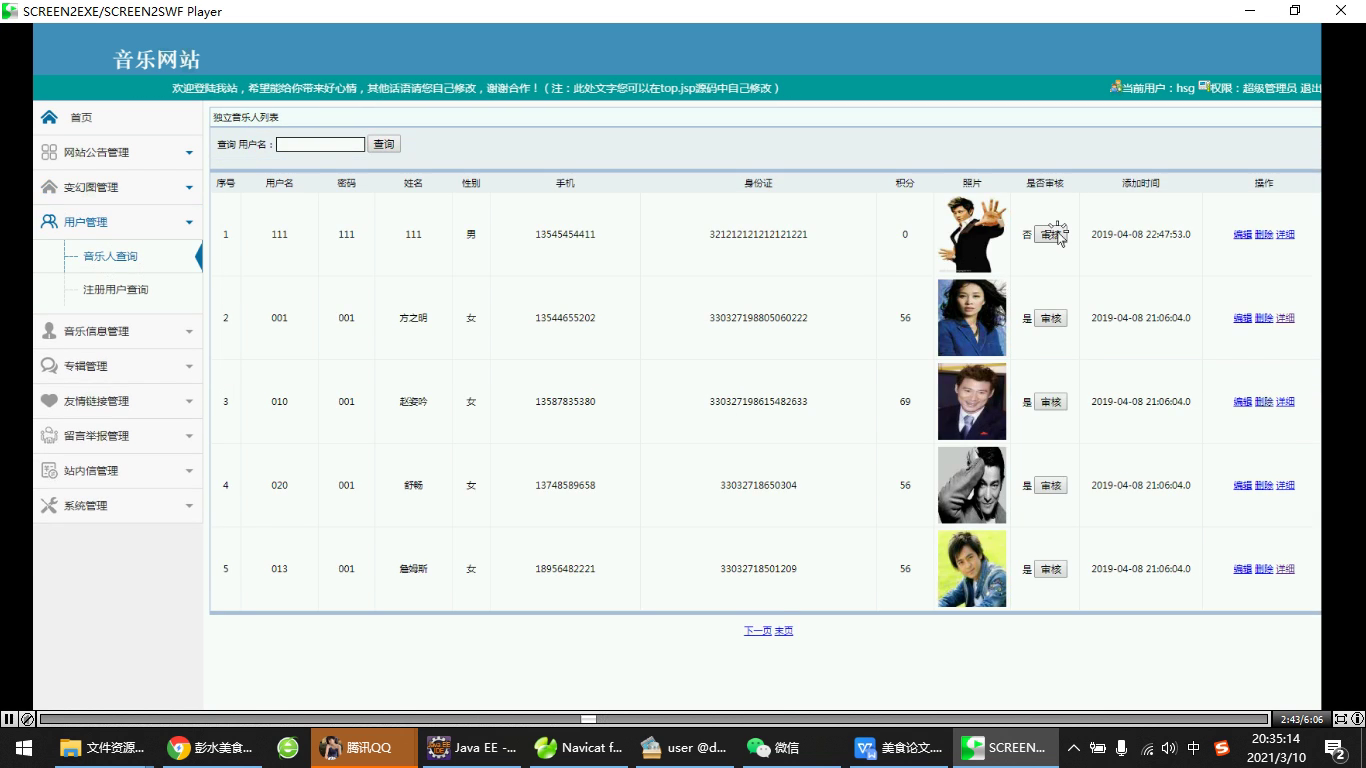Click the 查询 search button
This screenshot has height=768, width=1366.
click(384, 144)
